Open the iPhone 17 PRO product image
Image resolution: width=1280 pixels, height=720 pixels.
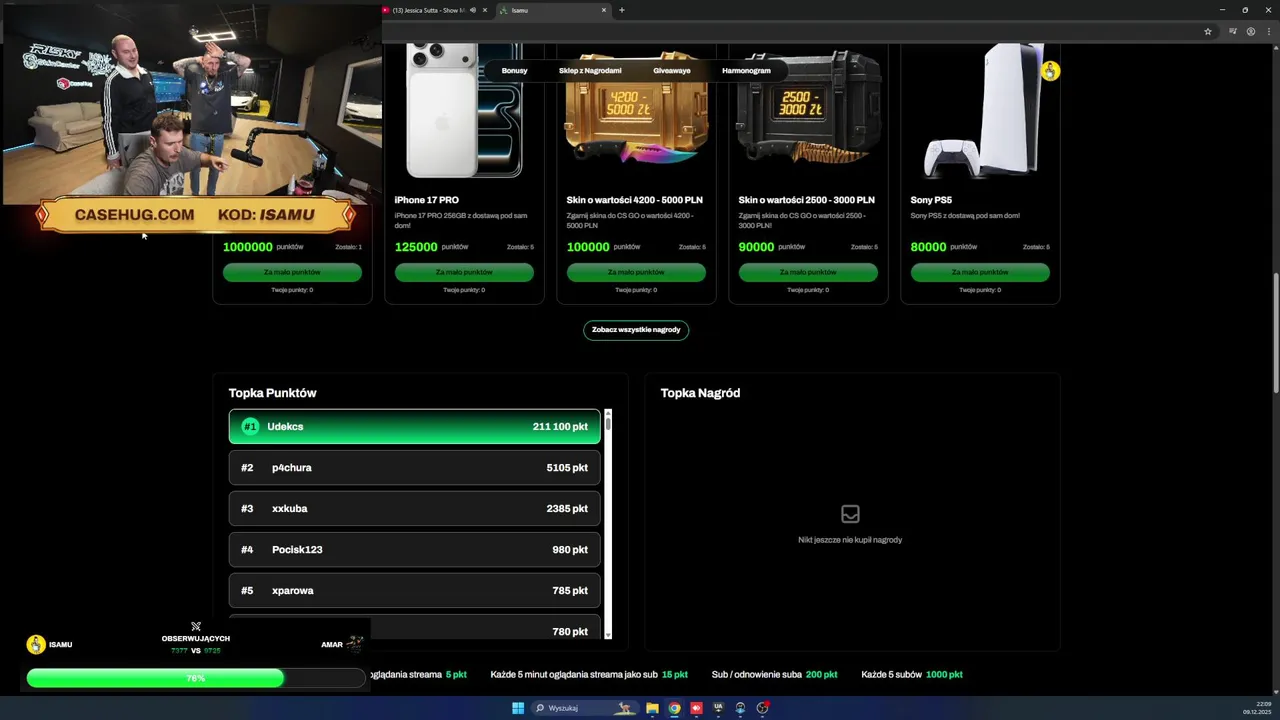[464, 110]
